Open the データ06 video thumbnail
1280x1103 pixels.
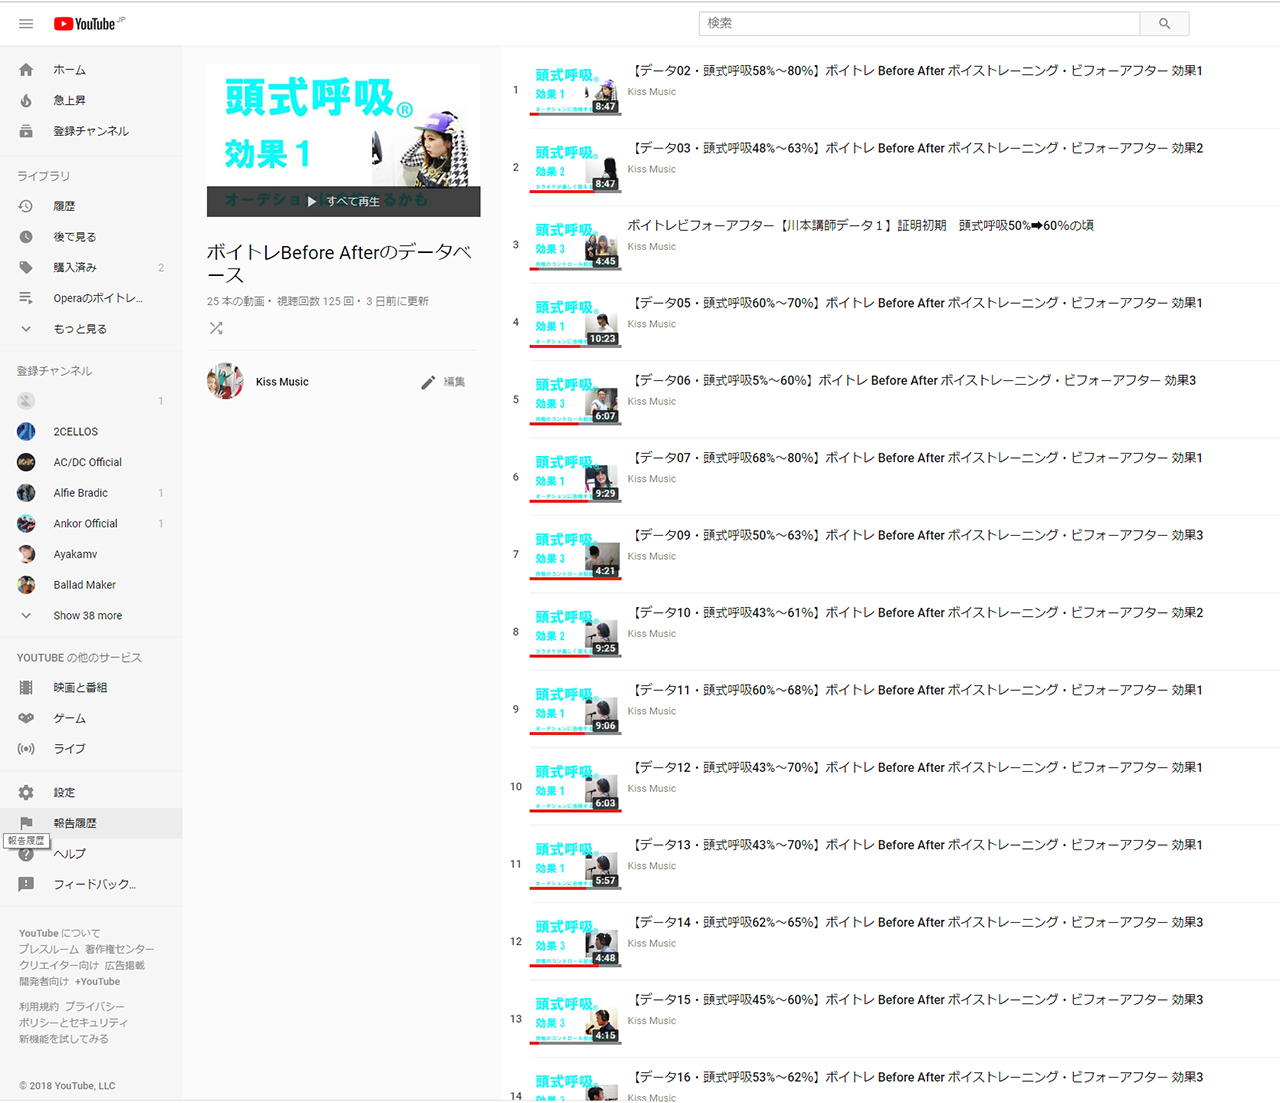pos(576,400)
